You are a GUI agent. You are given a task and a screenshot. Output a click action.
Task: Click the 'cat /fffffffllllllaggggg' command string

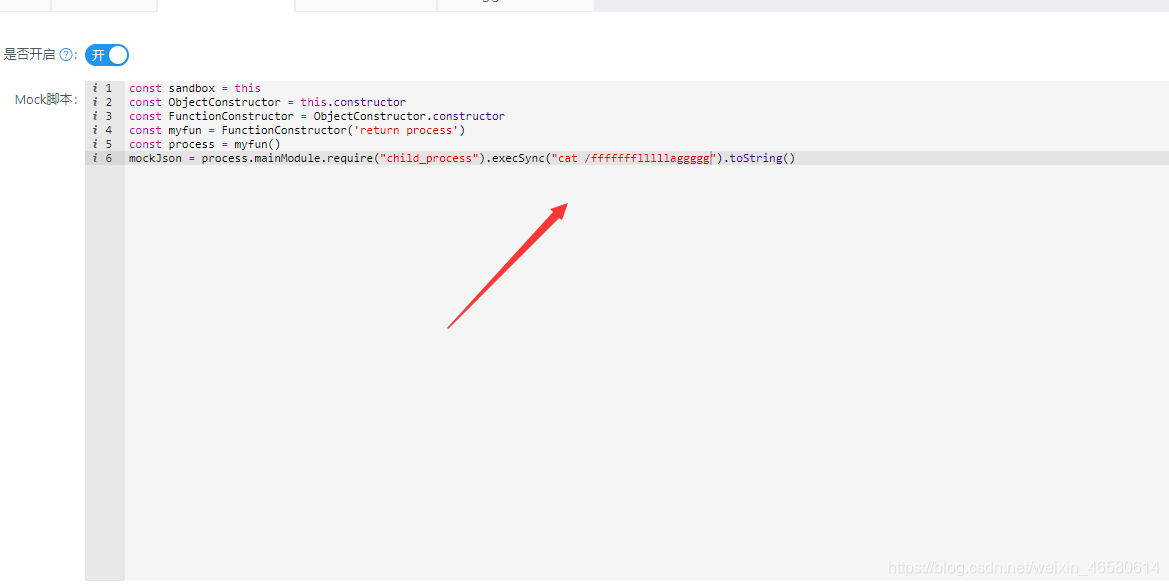coord(634,159)
